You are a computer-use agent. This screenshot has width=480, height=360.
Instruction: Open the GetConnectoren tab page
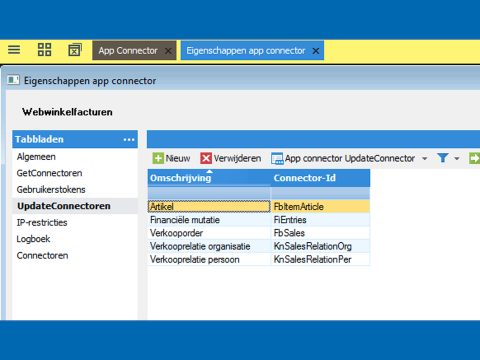(x=49, y=173)
